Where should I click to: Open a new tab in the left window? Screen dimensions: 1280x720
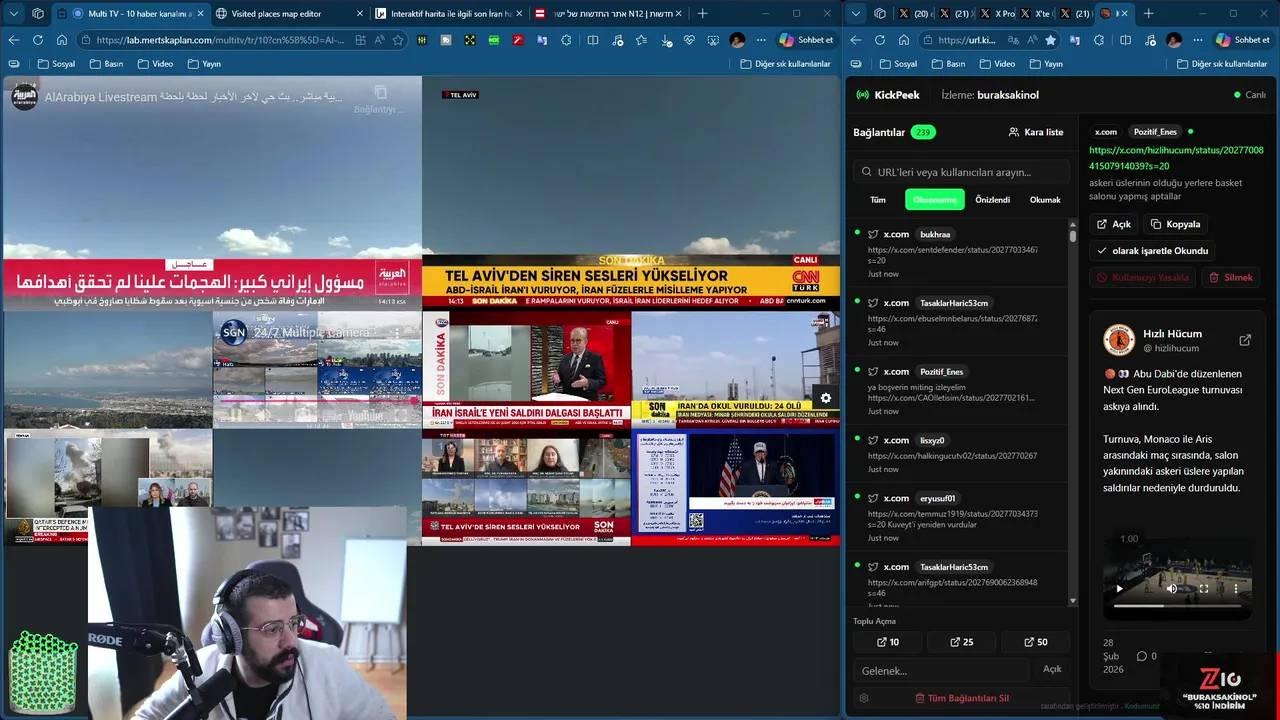click(x=702, y=14)
